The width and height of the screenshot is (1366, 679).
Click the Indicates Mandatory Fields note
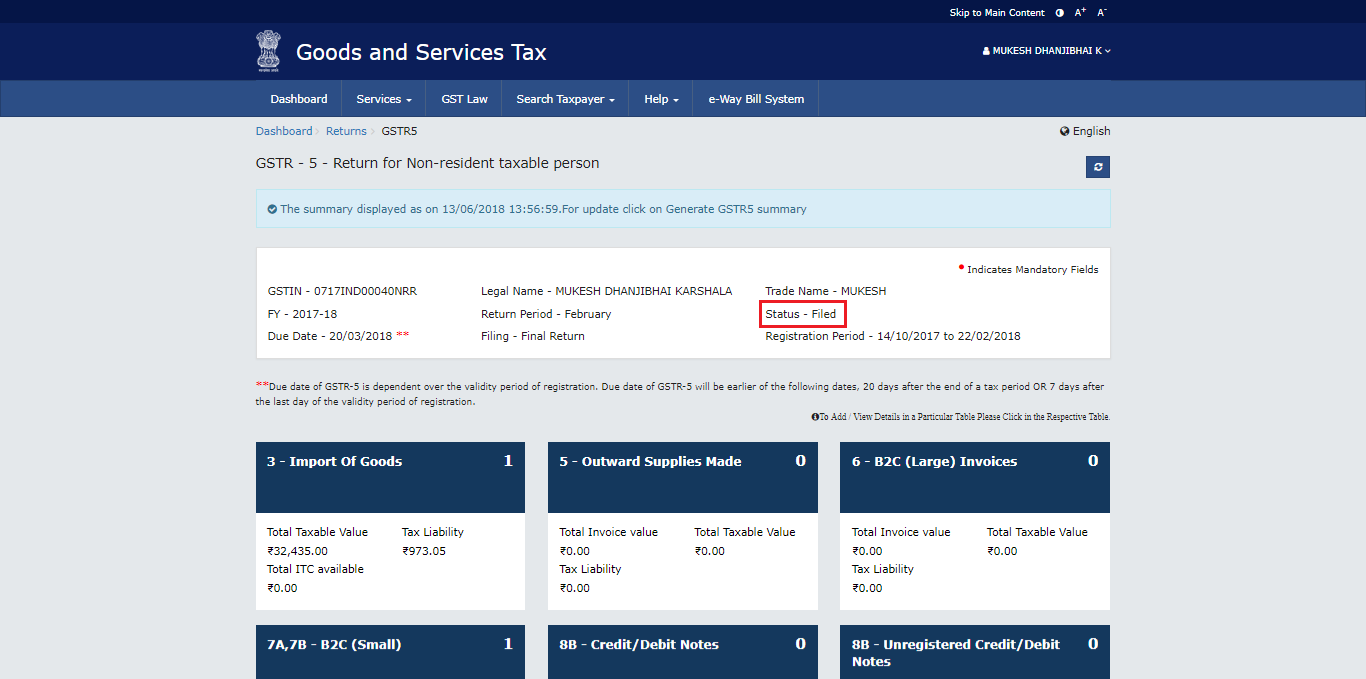1028,269
